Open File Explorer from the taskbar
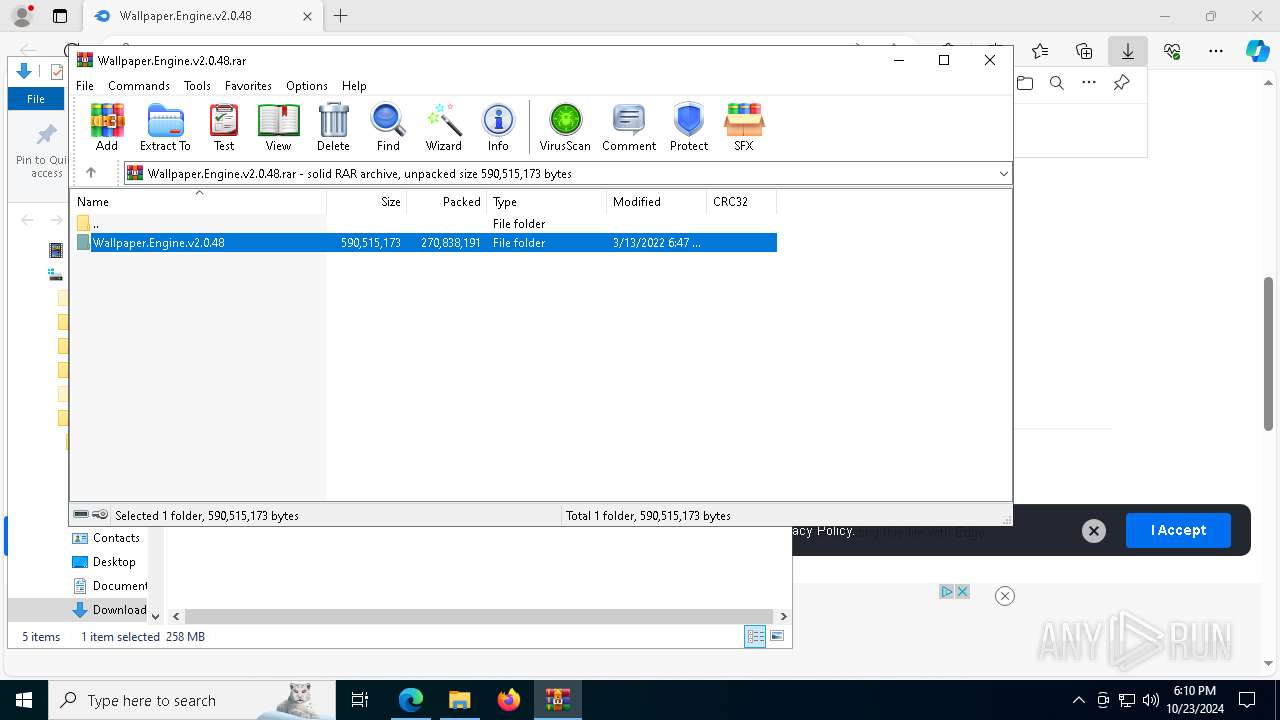Screen dimensions: 1280x720 coord(459,700)
